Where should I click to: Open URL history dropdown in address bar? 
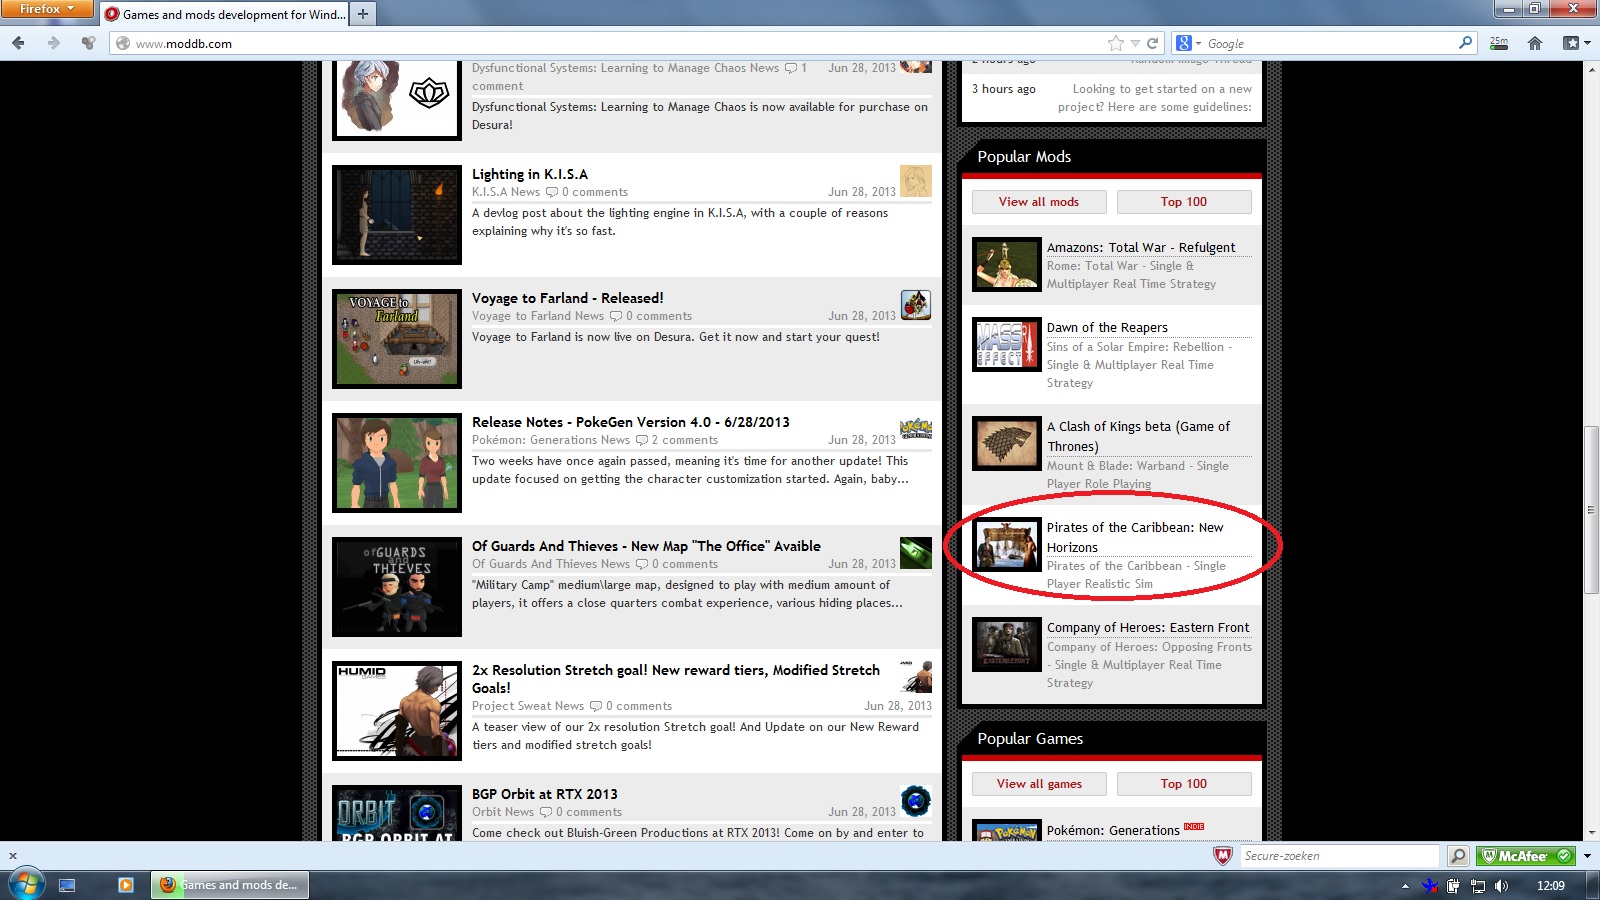tap(1135, 44)
